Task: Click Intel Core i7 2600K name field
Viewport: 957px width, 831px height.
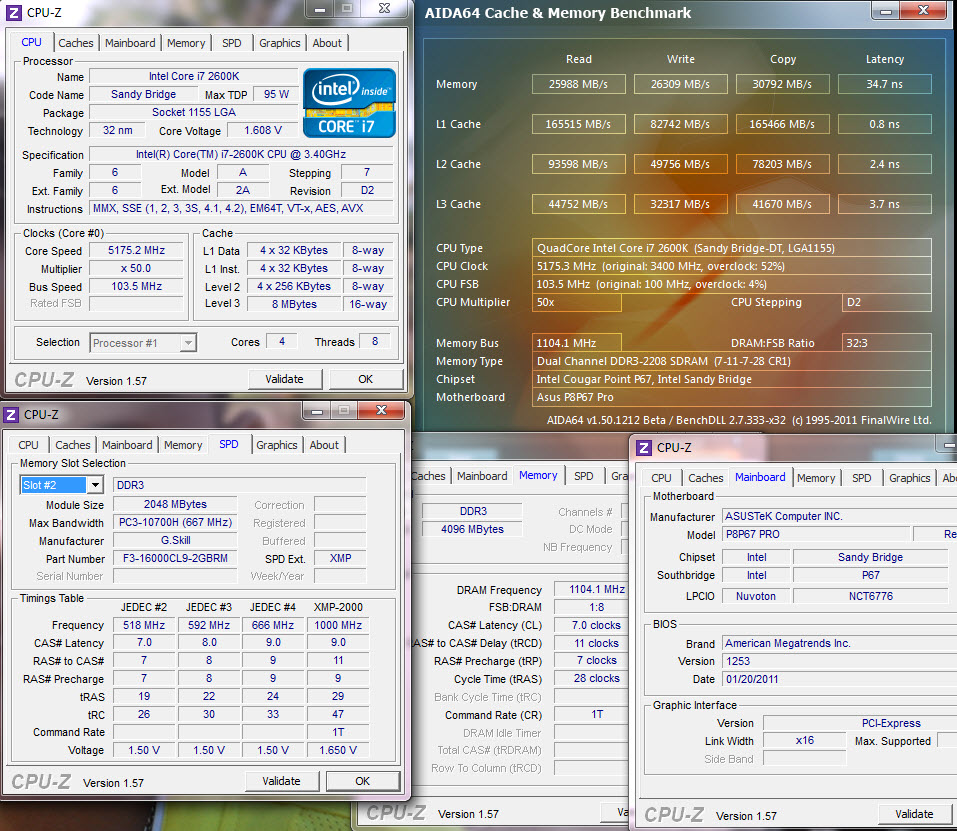Action: coord(193,76)
